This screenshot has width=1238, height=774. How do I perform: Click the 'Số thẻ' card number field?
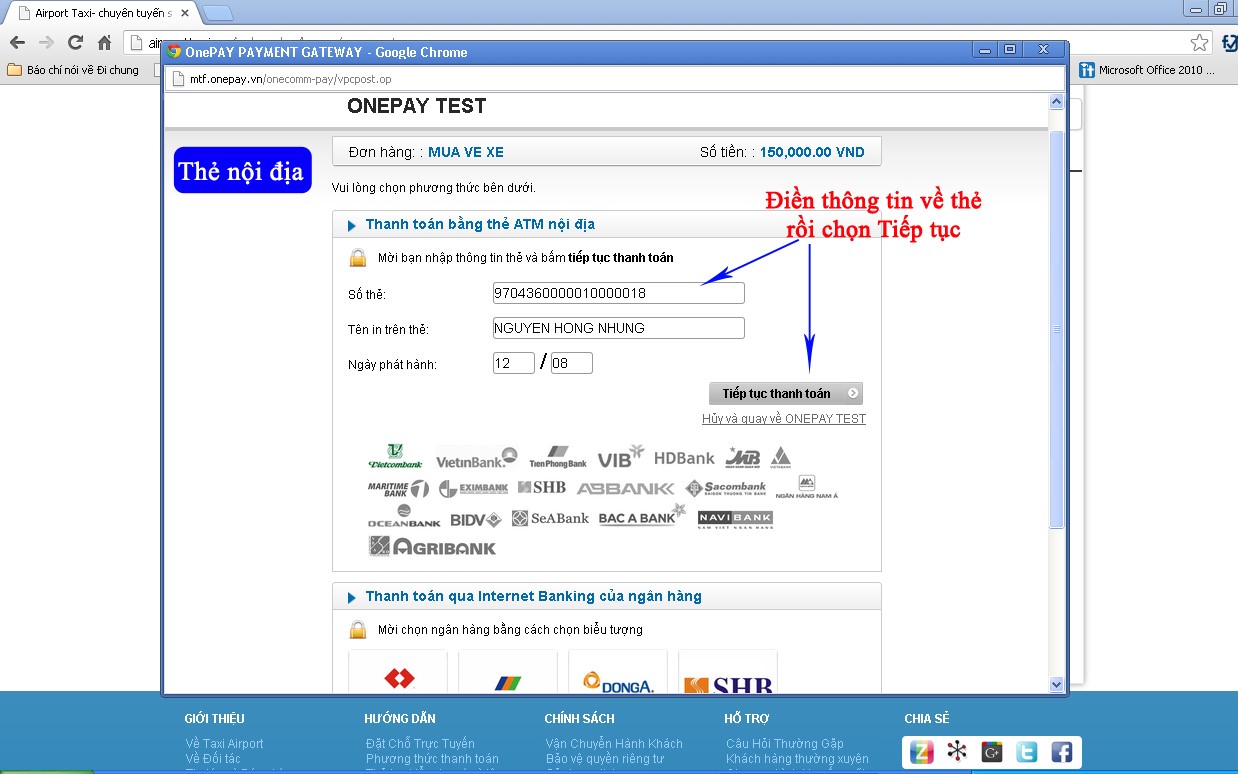click(618, 293)
